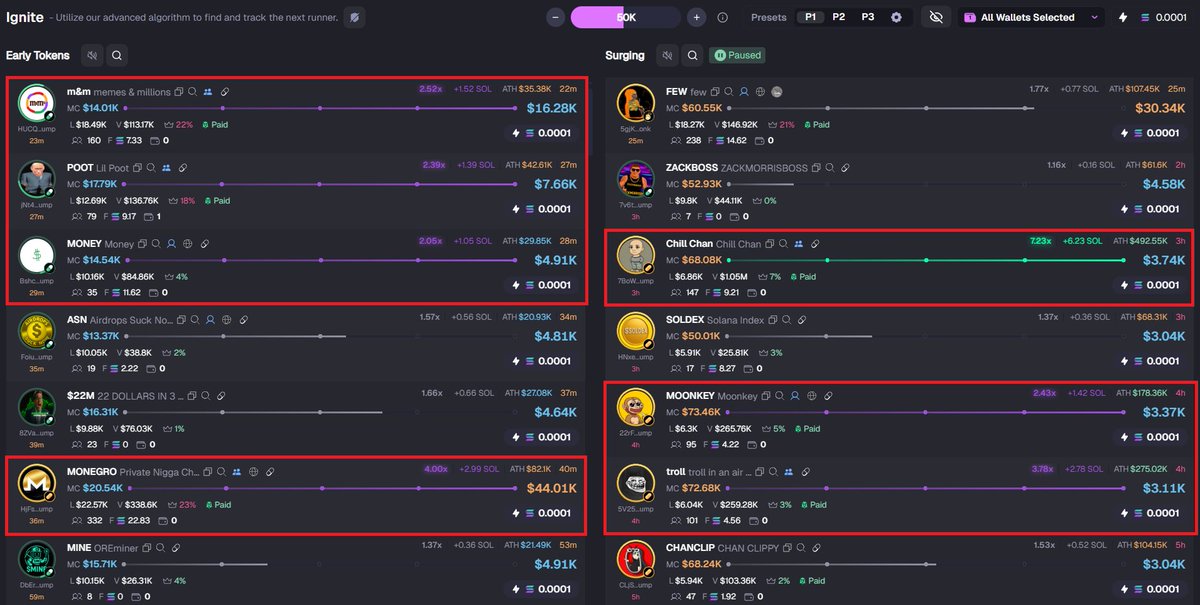Open the All Wallets Selected dropdown
Screen dimensions: 1200x605
pyautogui.click(x=1031, y=17)
